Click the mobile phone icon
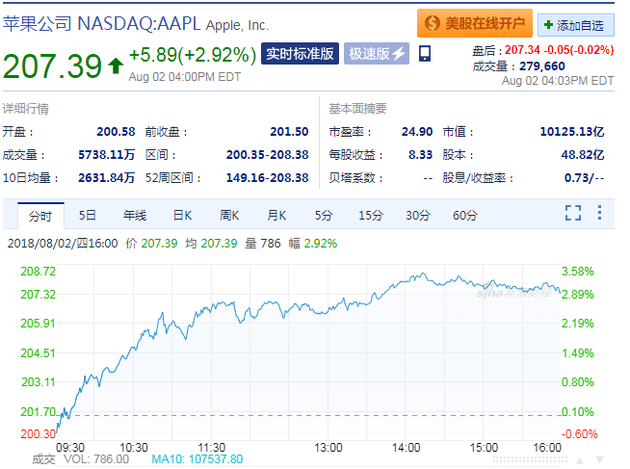 pyautogui.click(x=425, y=54)
